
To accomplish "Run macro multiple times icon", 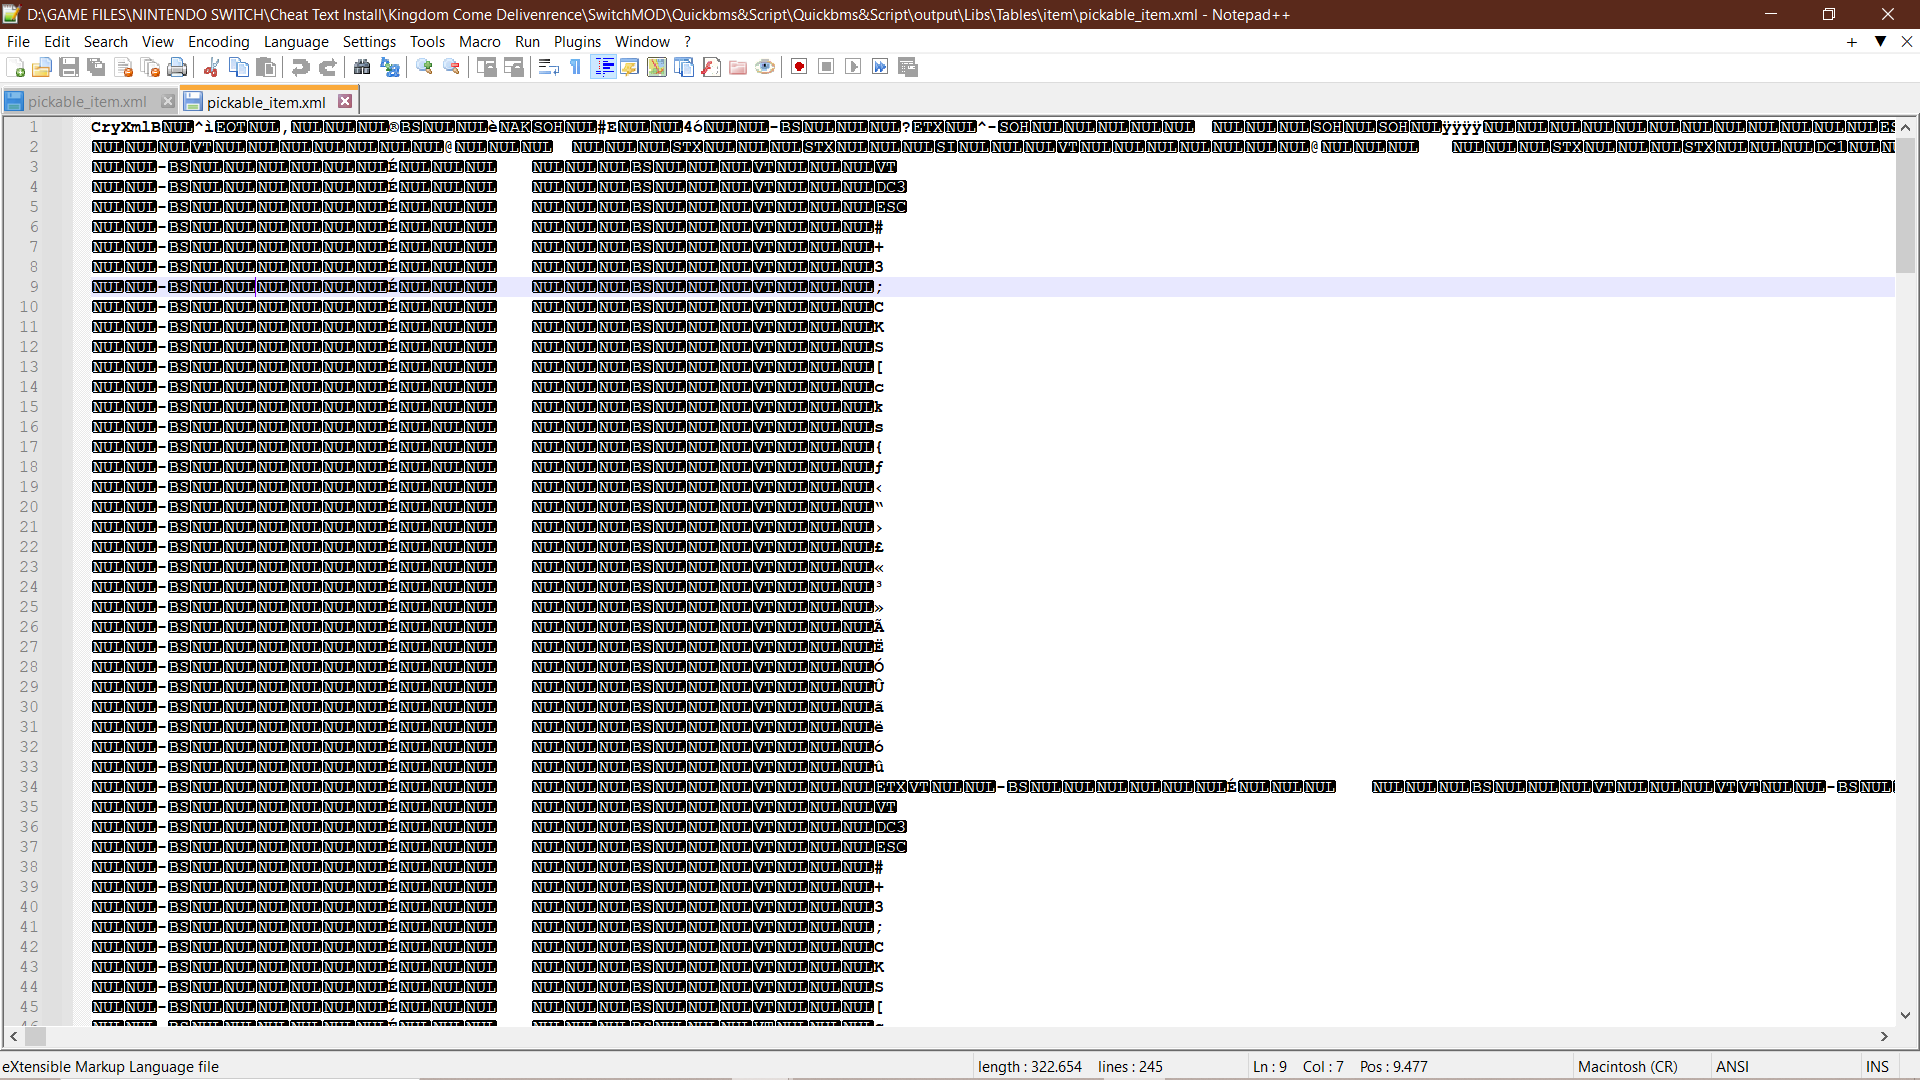I will point(880,67).
